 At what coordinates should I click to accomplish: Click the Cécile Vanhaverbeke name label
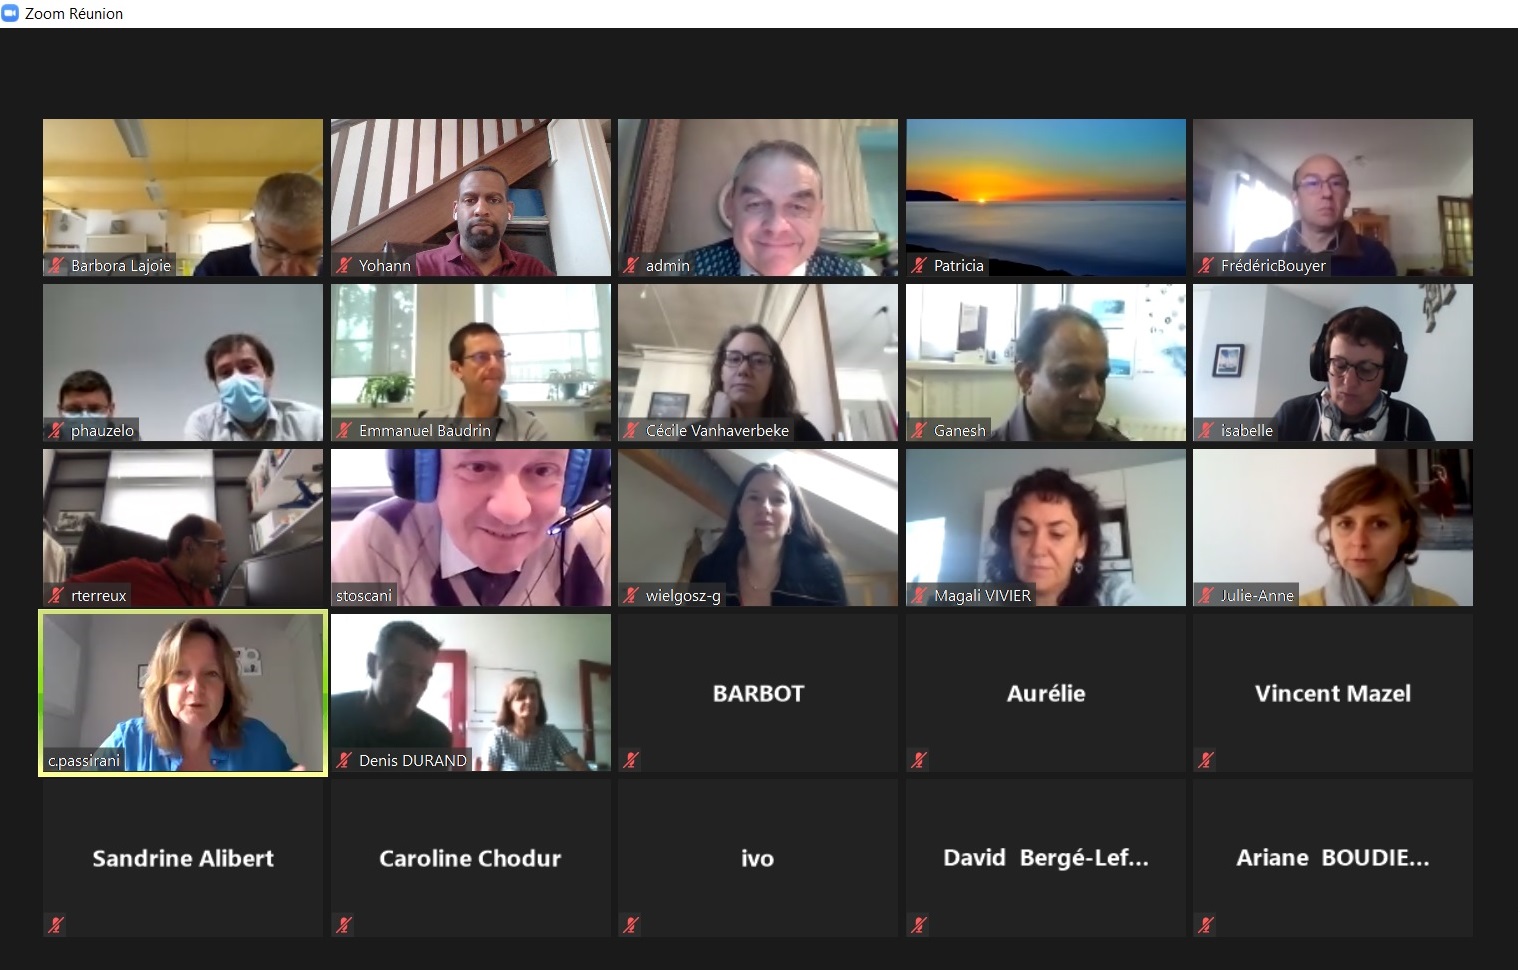point(717,430)
